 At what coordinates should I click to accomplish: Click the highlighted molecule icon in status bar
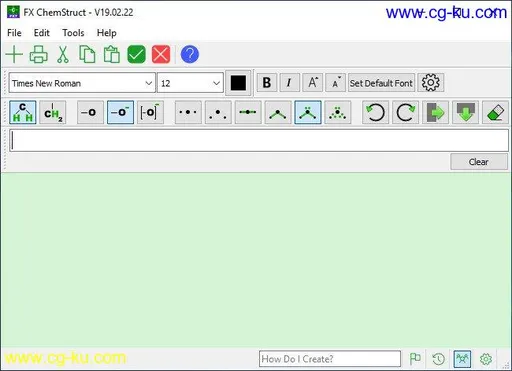pyautogui.click(x=462, y=359)
